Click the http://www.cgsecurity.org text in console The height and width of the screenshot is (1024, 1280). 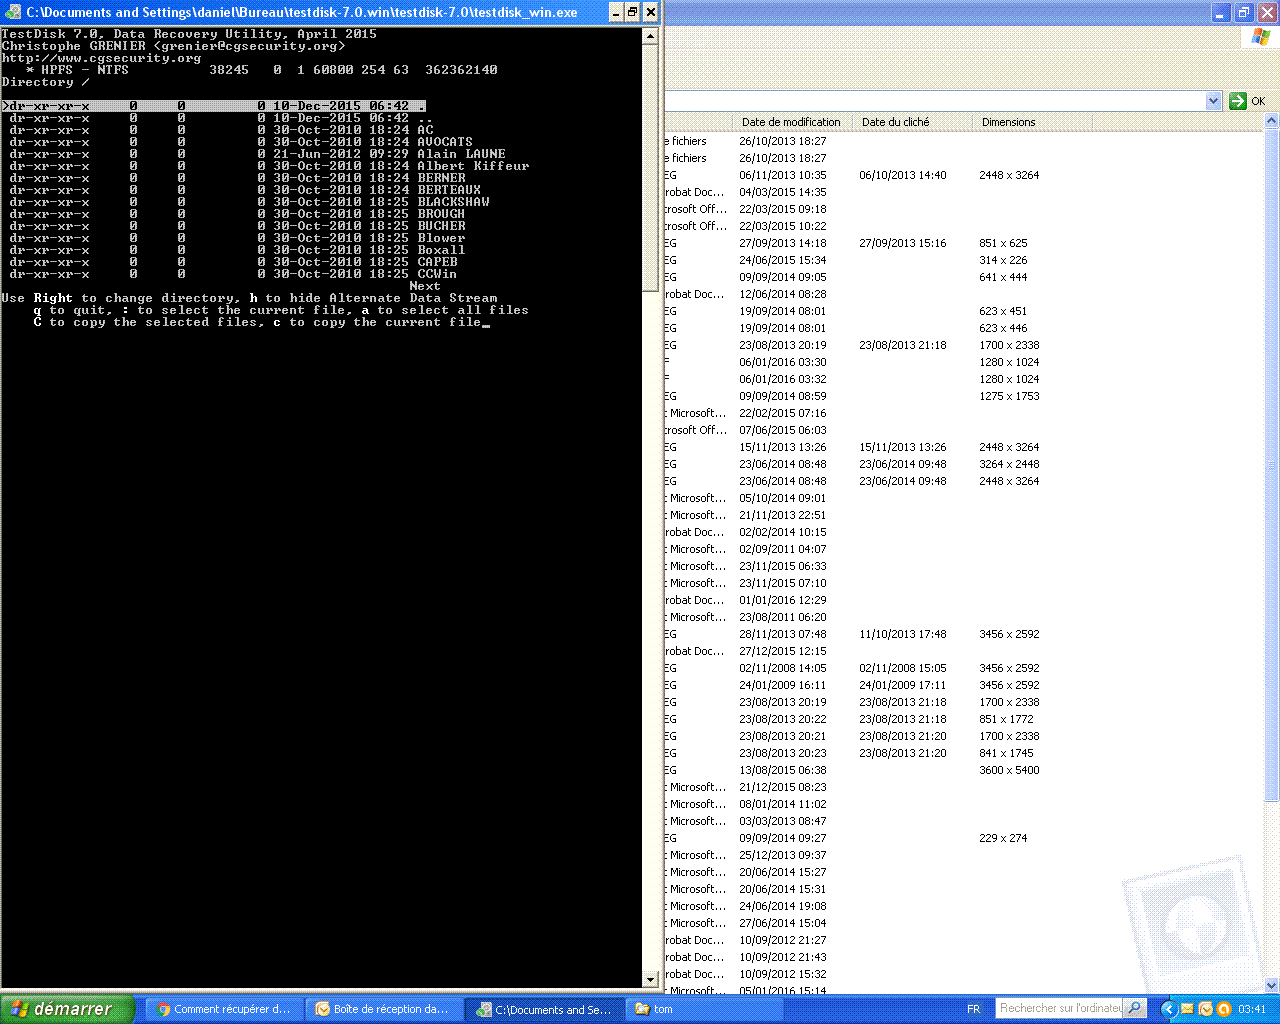(102, 58)
